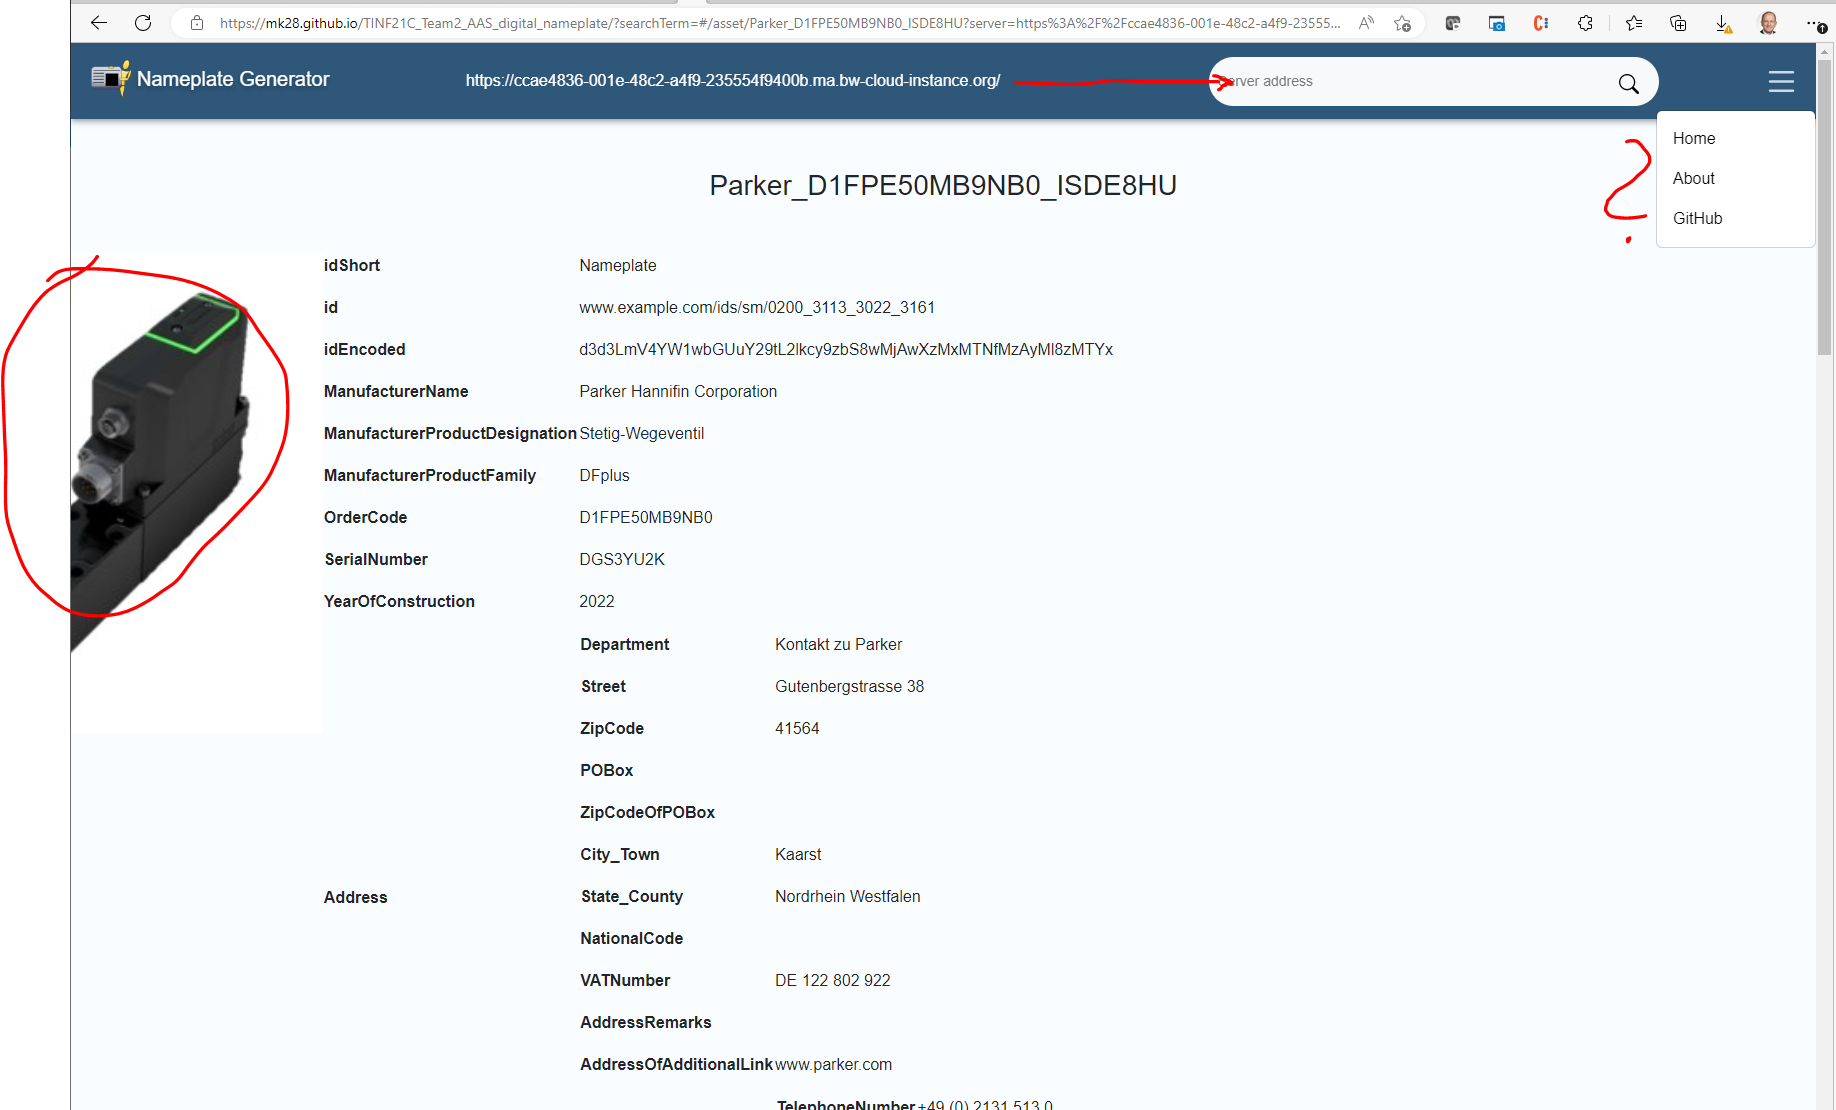Click the orange C extension icon
1836x1110 pixels.
click(x=1541, y=23)
